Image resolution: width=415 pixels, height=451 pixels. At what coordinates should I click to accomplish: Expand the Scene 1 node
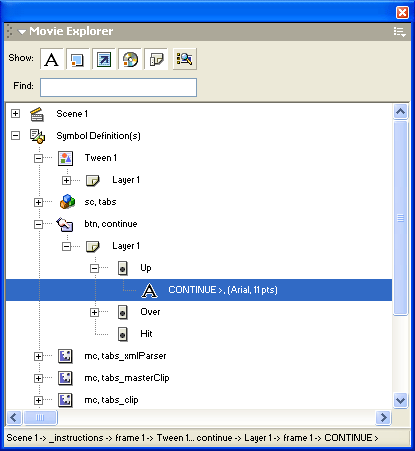point(15,114)
